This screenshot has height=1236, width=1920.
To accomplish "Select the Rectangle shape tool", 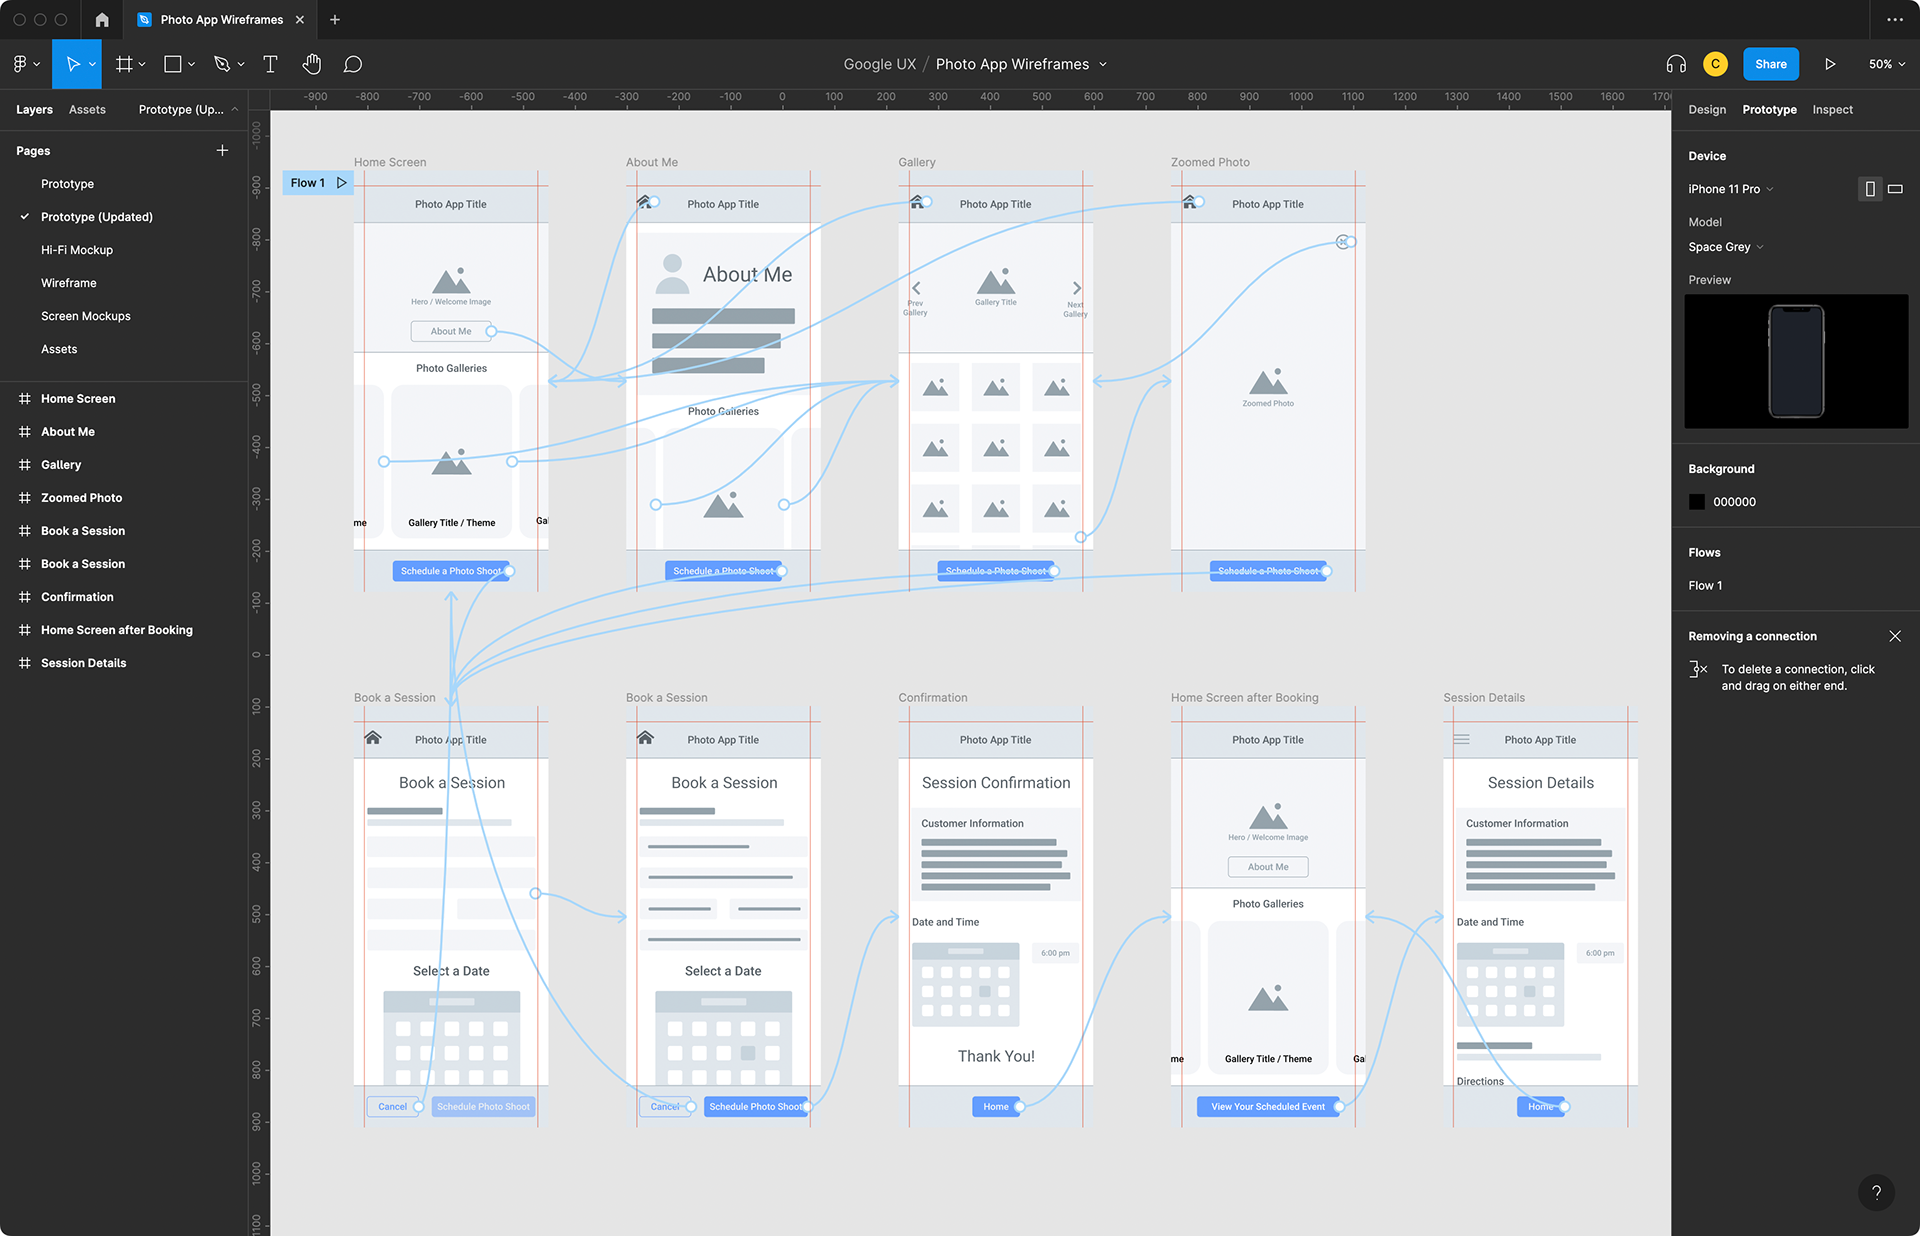I will 173,64.
